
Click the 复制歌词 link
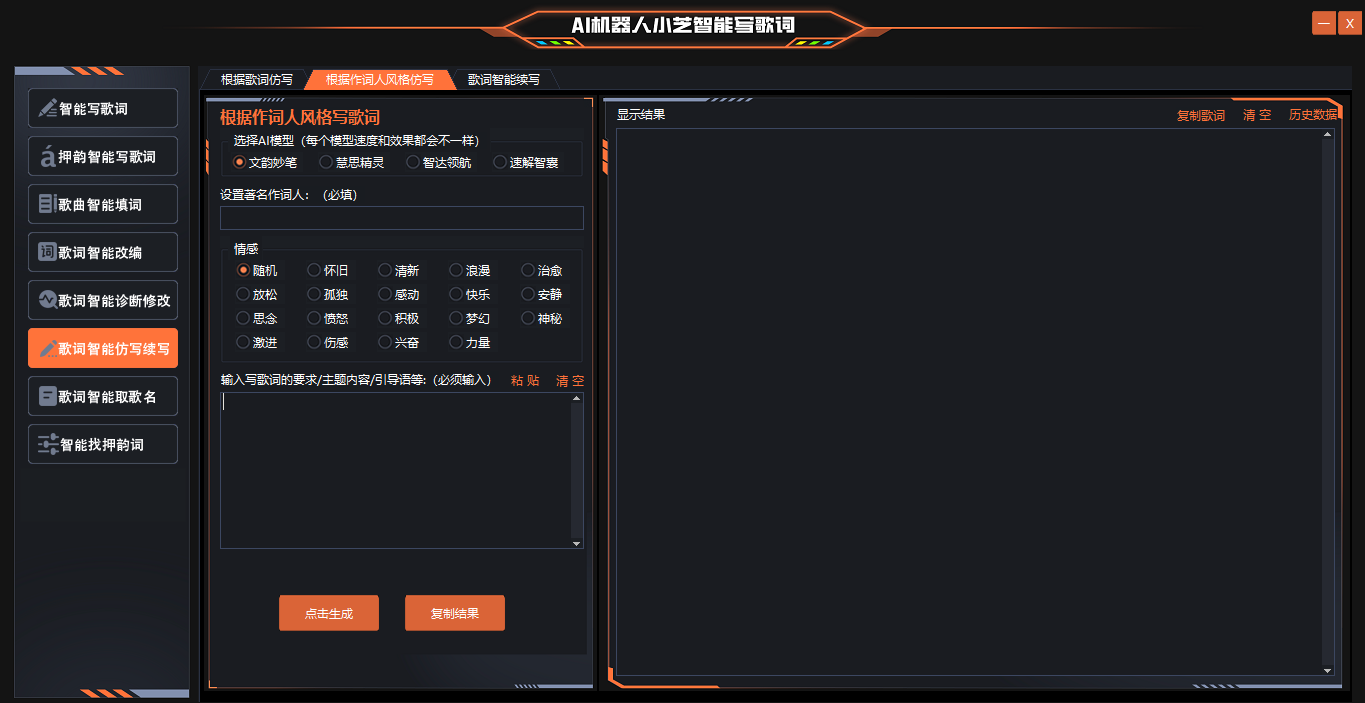(1200, 115)
